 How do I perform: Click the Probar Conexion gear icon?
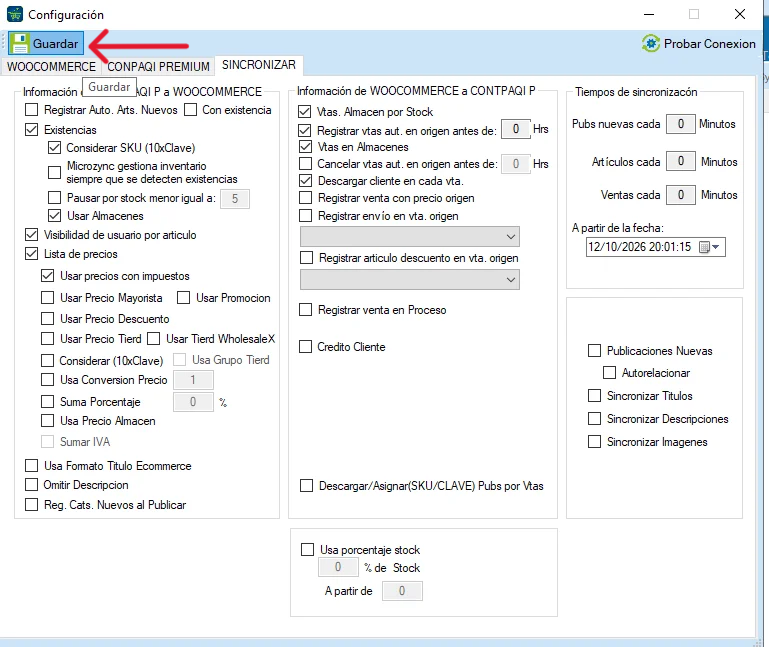(x=651, y=44)
